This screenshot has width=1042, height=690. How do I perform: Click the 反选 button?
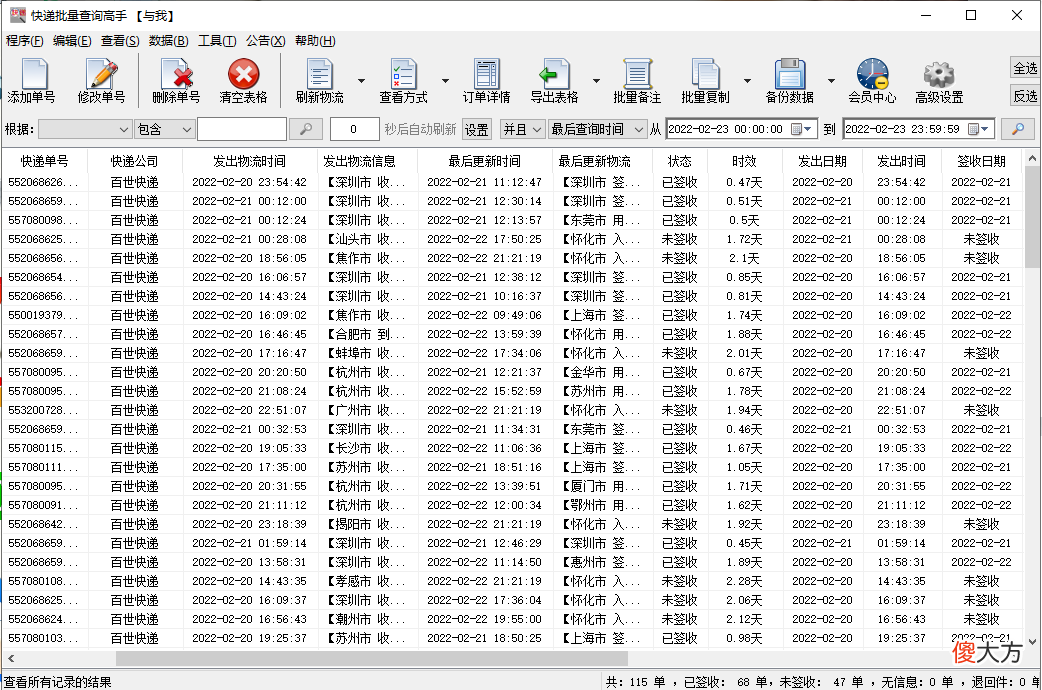tap(1025, 96)
